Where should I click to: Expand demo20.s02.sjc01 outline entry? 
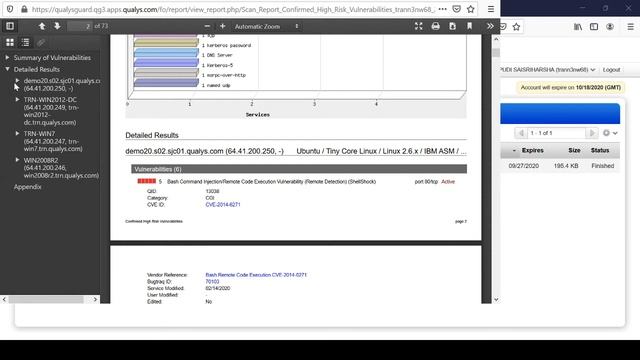pyautogui.click(x=17, y=81)
